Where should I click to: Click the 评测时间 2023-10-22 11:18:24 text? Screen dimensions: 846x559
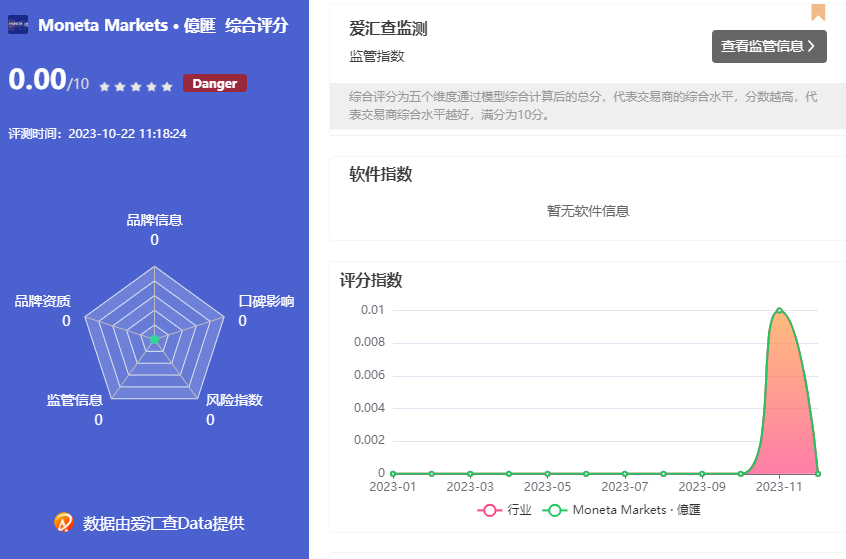tap(98, 134)
